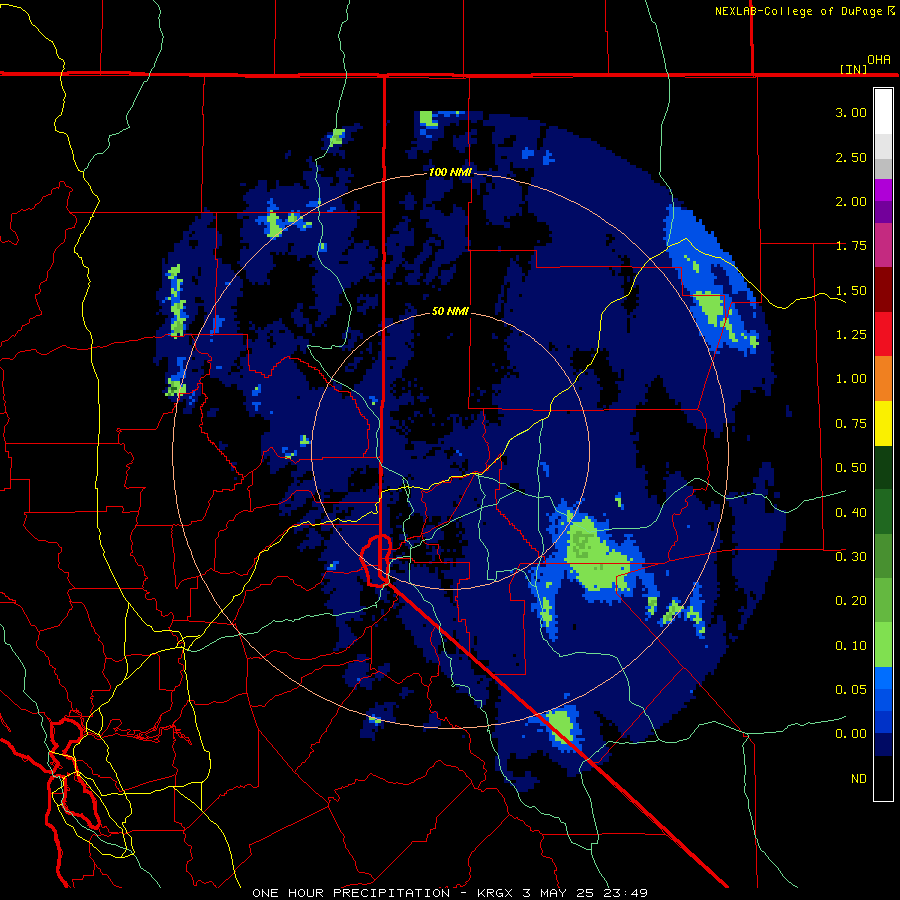Click the 2.50 legend value
Screen dimensions: 900x900
click(x=851, y=157)
